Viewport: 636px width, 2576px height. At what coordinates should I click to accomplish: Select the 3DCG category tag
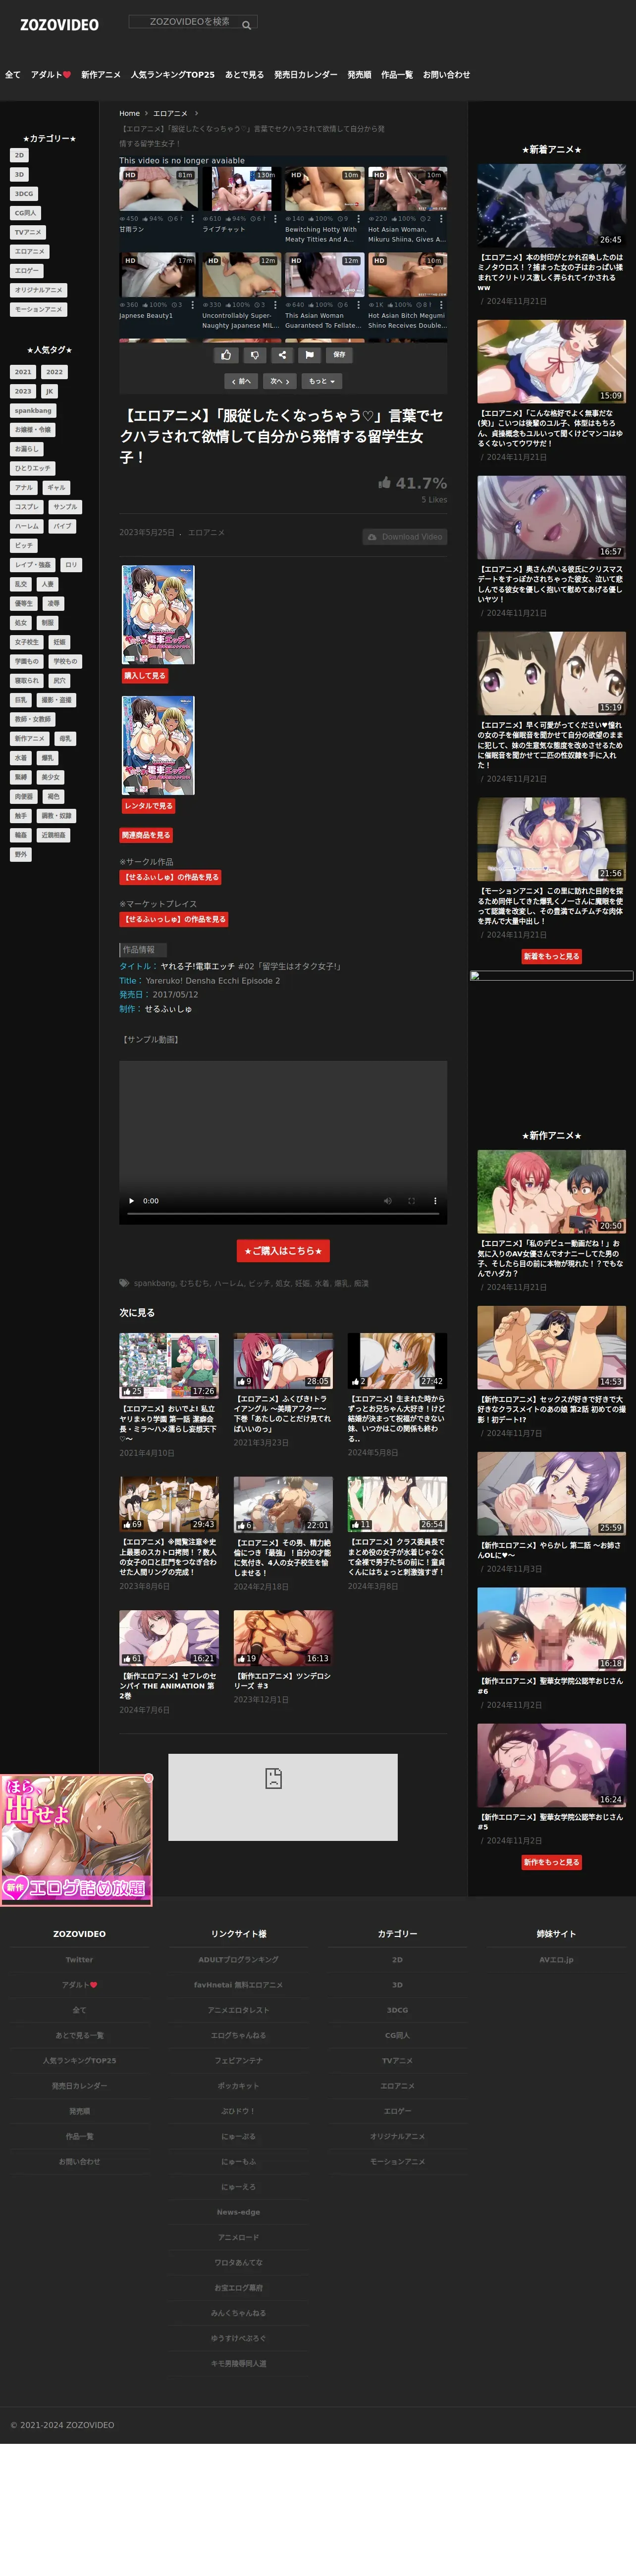click(24, 194)
